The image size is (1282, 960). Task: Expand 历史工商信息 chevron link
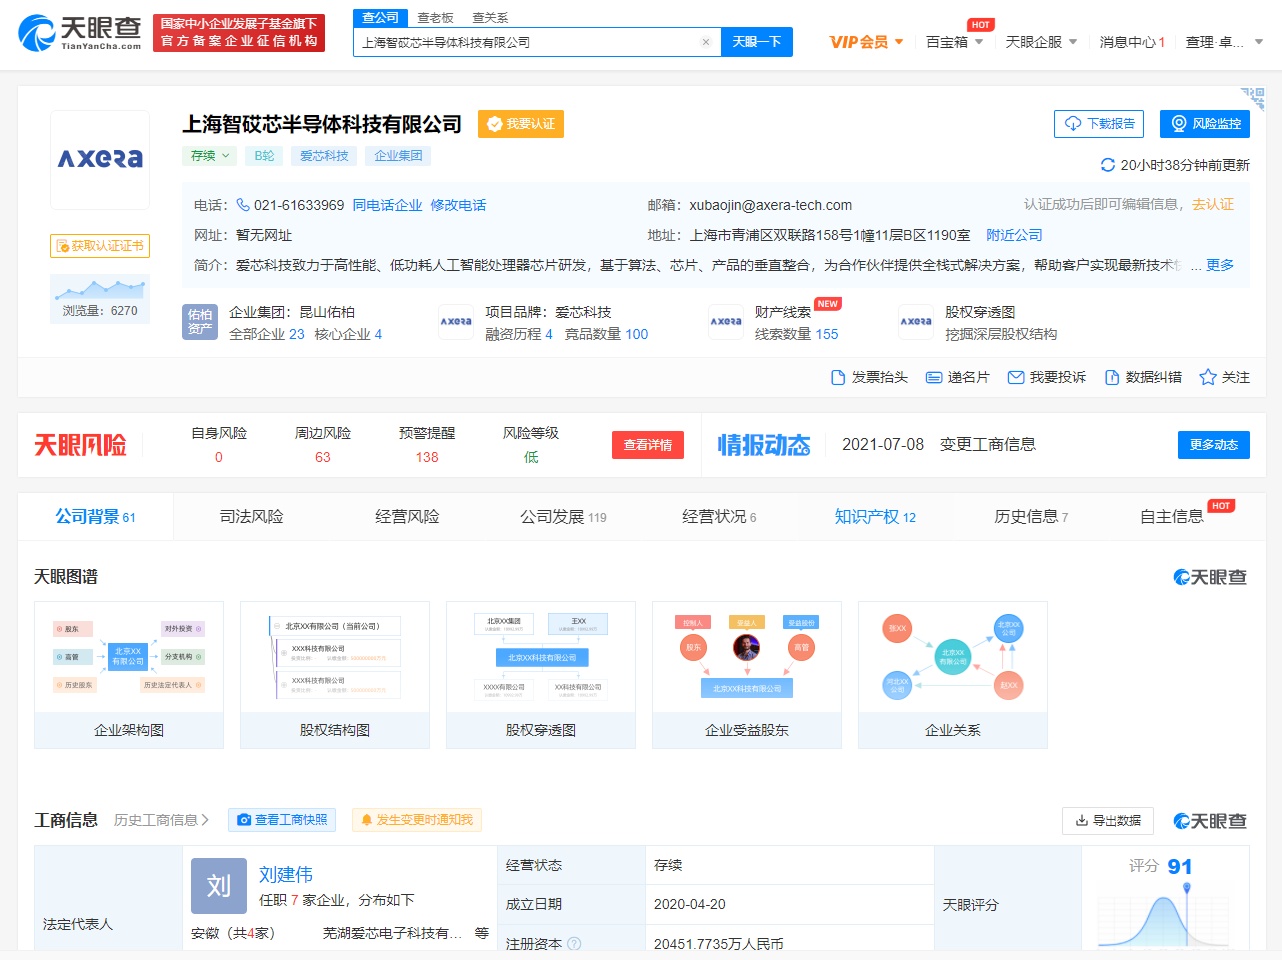click(162, 820)
